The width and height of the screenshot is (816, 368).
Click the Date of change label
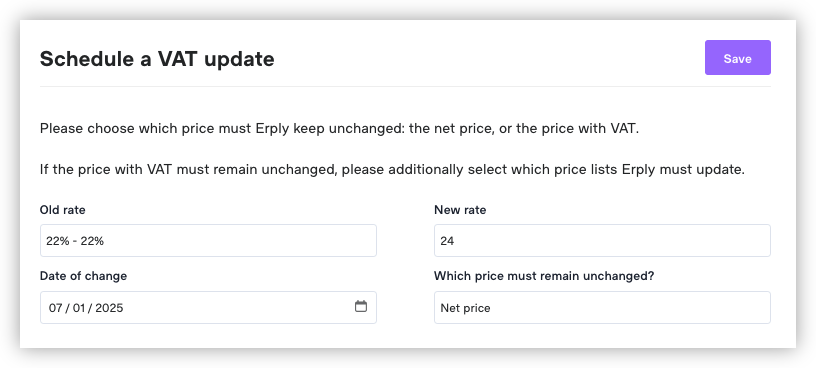point(83,276)
